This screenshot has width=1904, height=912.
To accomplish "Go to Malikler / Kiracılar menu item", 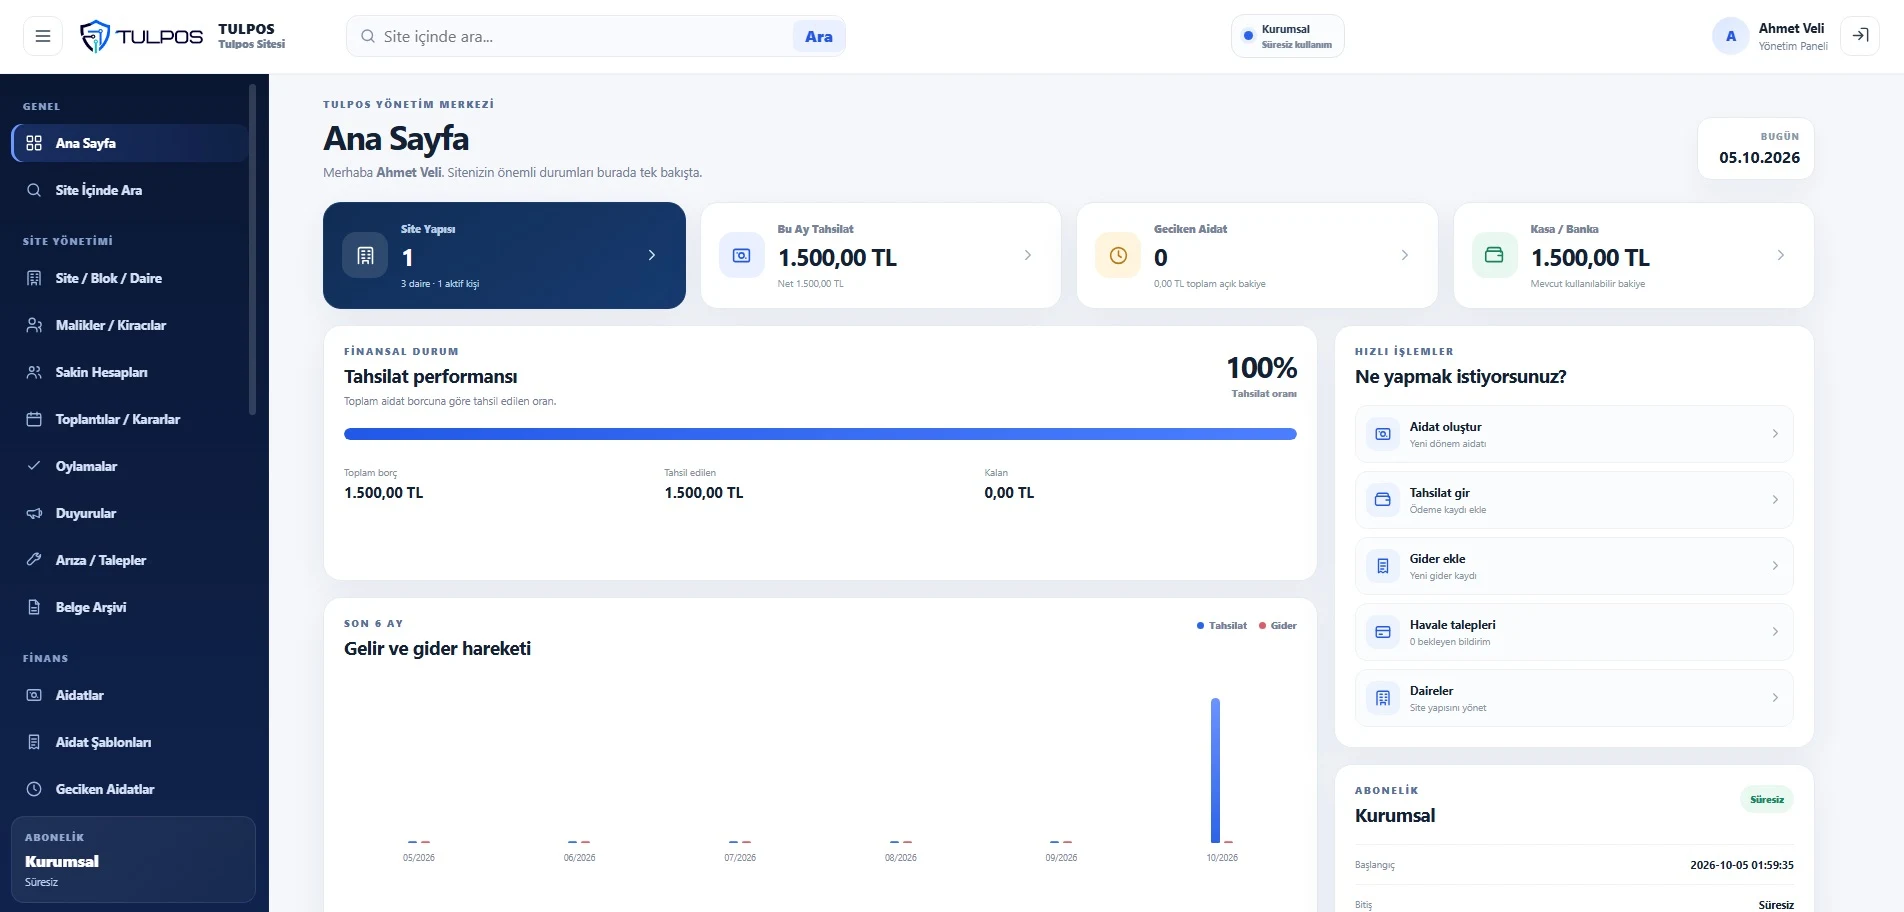I will coord(129,325).
